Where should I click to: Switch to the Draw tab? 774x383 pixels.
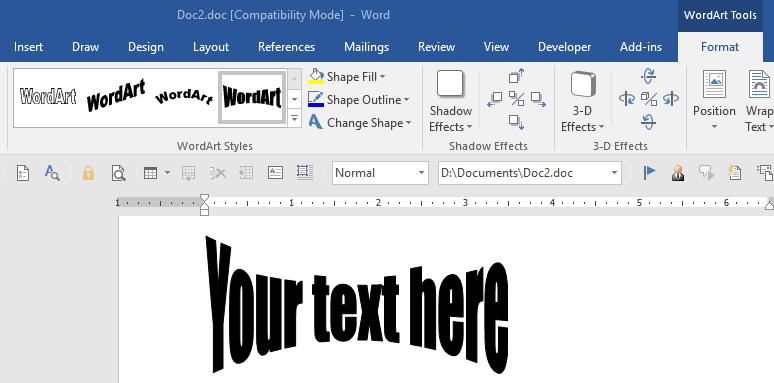tap(85, 47)
